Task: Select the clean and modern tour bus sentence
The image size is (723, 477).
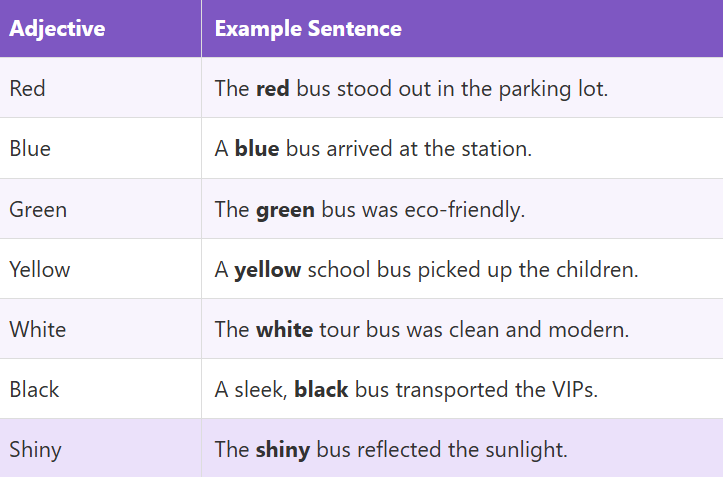Action: tap(422, 329)
